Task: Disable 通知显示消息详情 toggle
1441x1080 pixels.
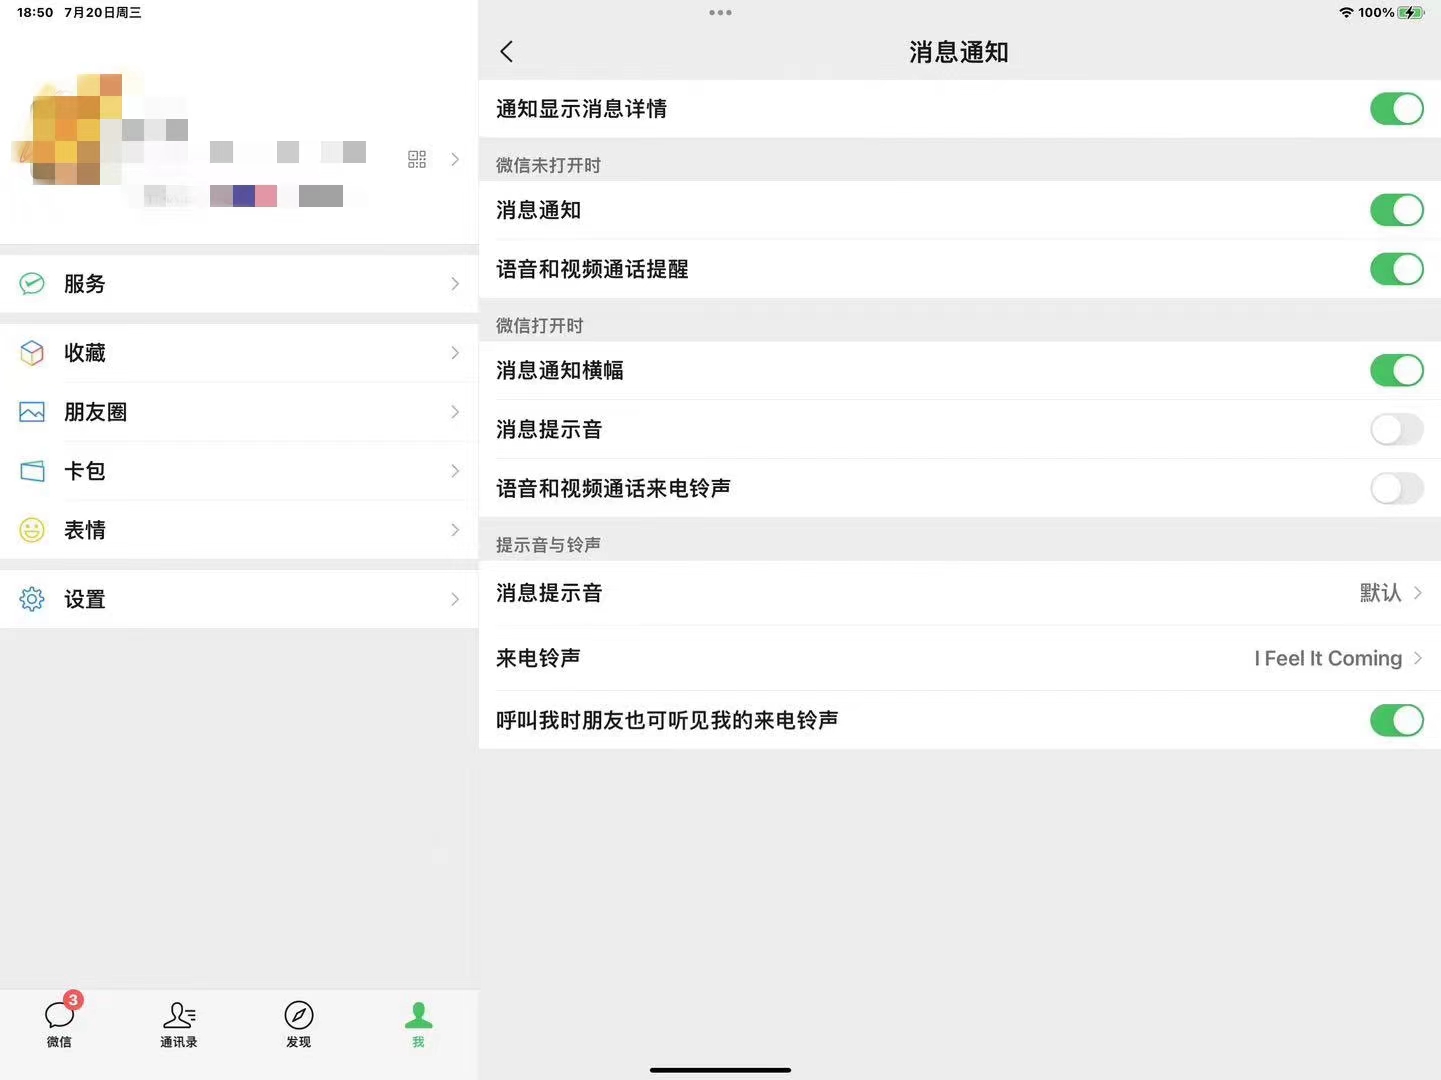Action: point(1396,108)
